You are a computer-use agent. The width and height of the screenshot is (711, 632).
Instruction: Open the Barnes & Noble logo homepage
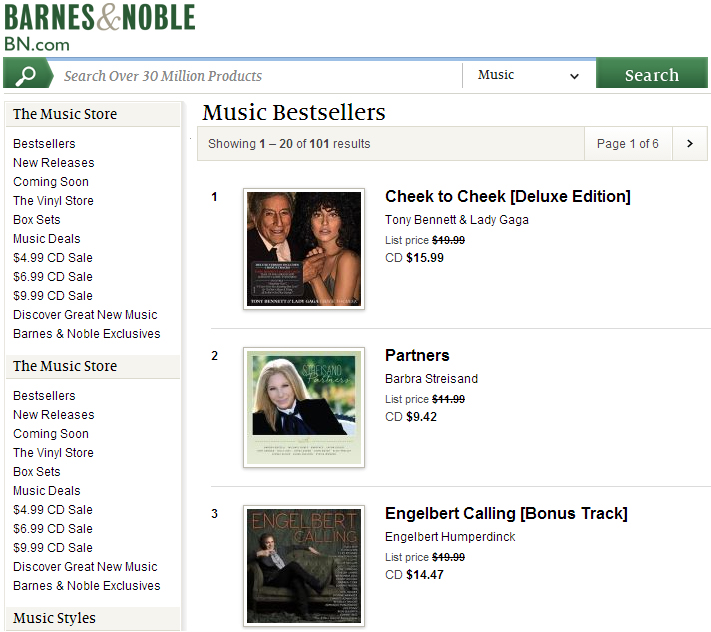(100, 27)
